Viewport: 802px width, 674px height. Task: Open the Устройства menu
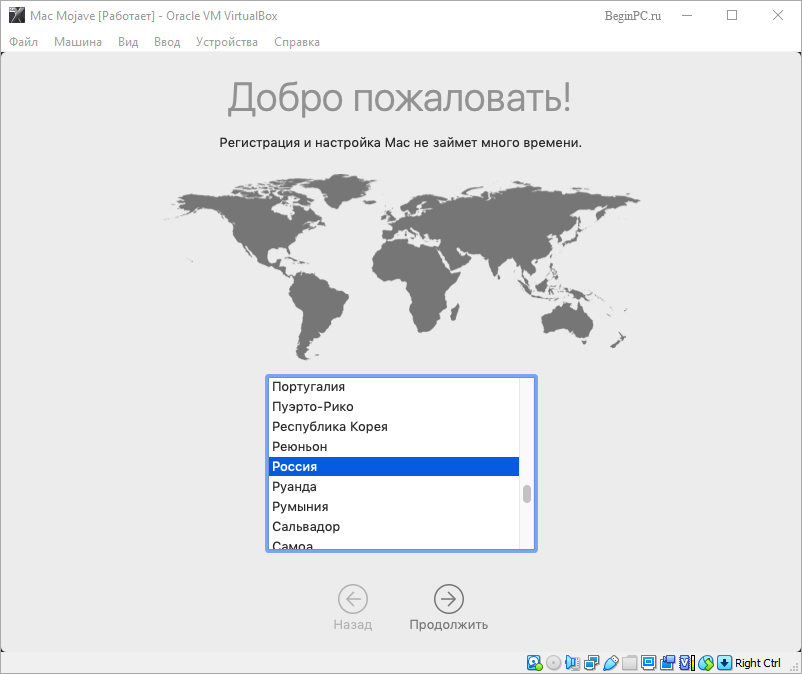tap(227, 42)
